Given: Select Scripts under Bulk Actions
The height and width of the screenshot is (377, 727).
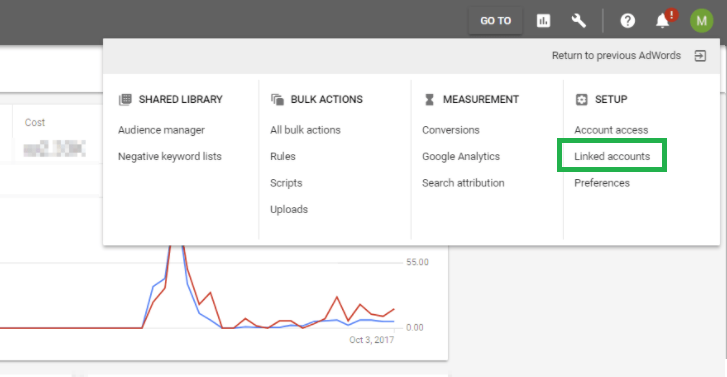Looking at the screenshot, I should (x=286, y=183).
